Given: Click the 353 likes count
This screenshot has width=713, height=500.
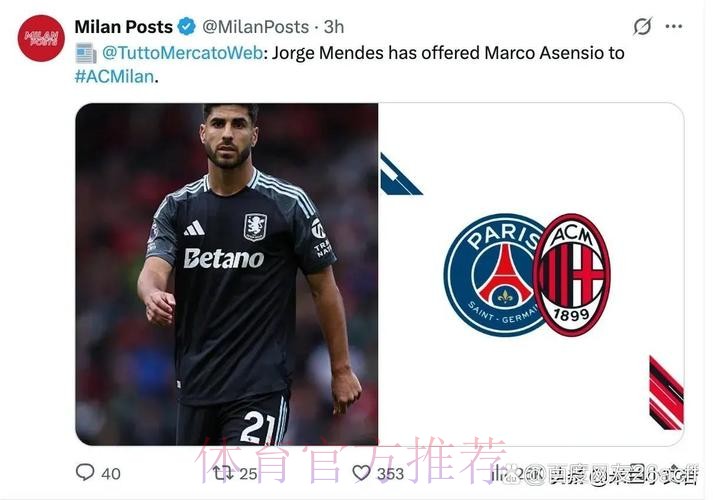Looking at the screenshot, I should 390,474.
